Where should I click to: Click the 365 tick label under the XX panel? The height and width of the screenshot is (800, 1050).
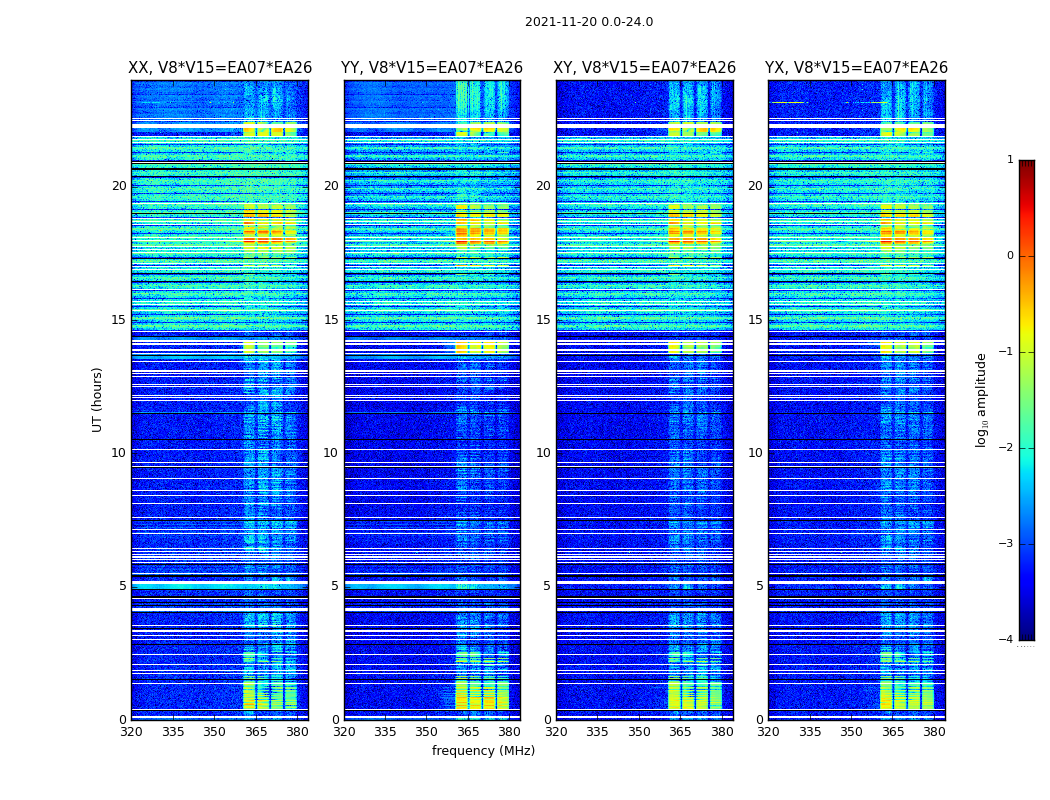coord(256,732)
